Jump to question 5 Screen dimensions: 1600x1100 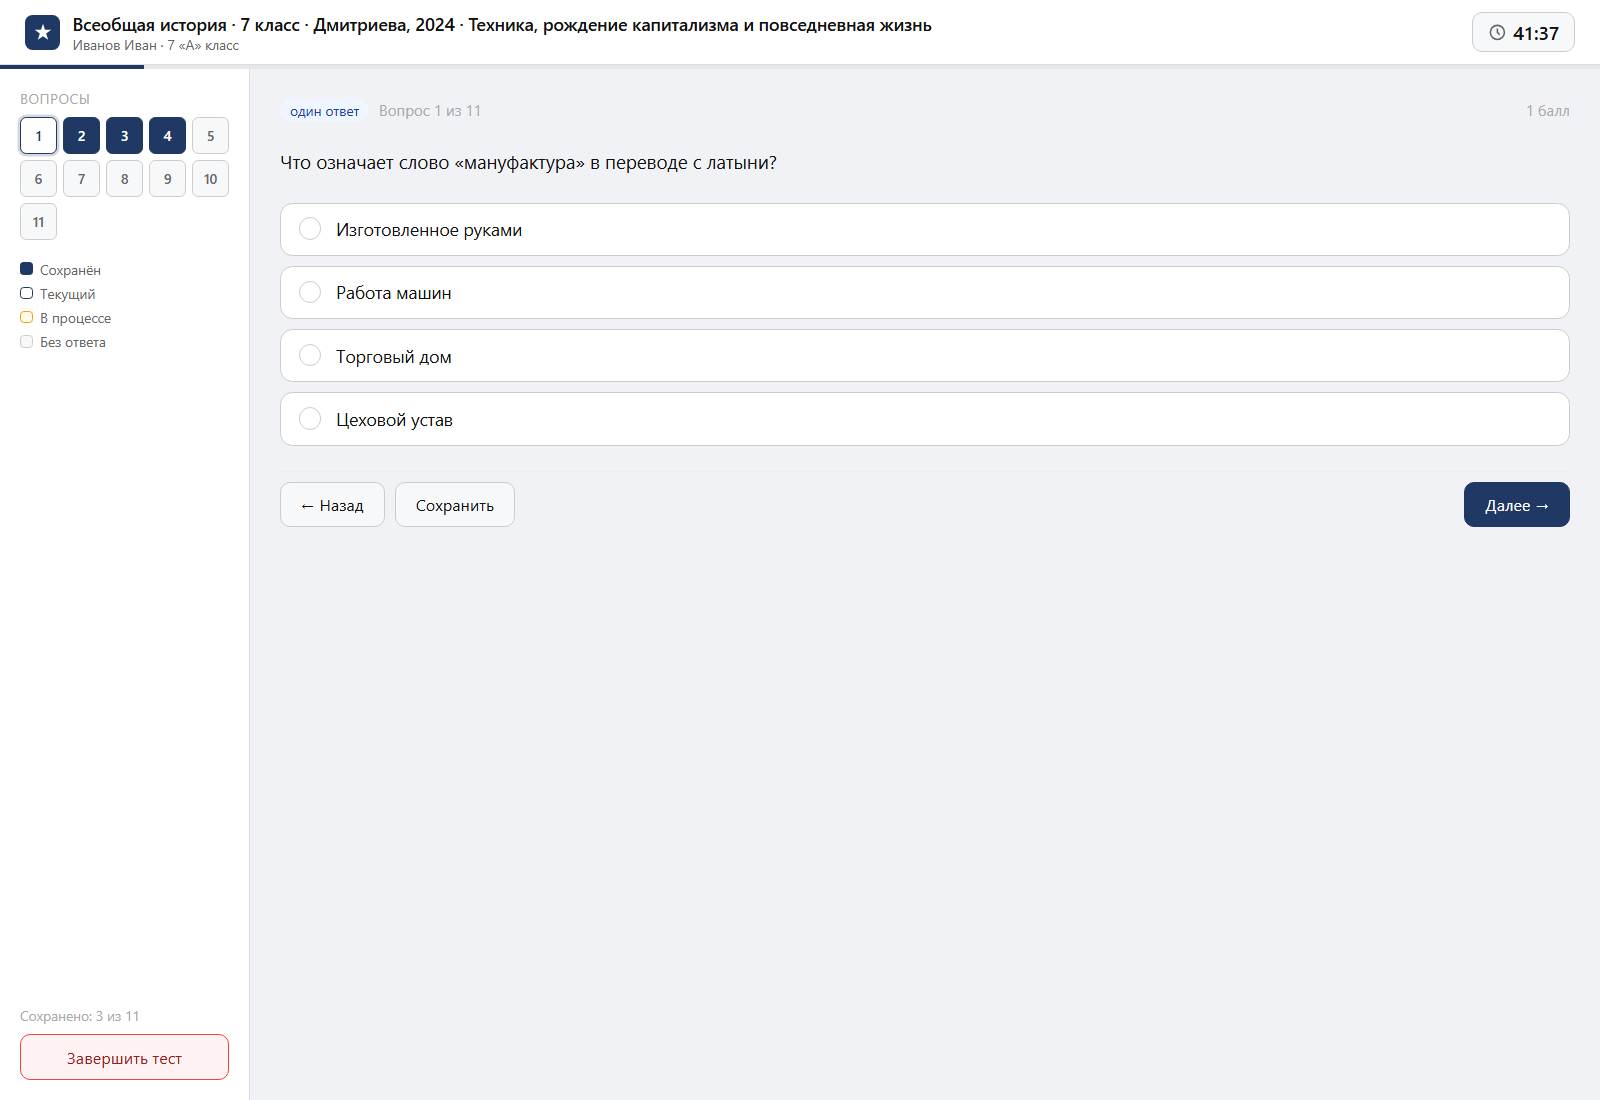(x=210, y=136)
